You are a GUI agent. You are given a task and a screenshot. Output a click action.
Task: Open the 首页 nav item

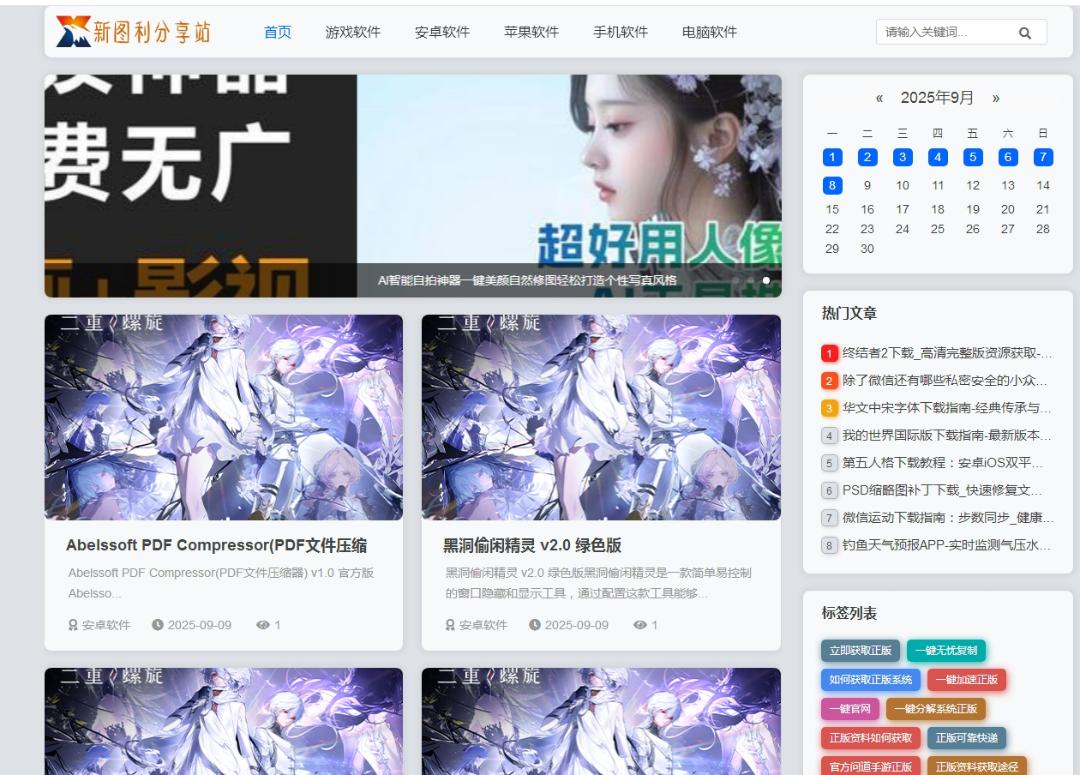(x=278, y=32)
